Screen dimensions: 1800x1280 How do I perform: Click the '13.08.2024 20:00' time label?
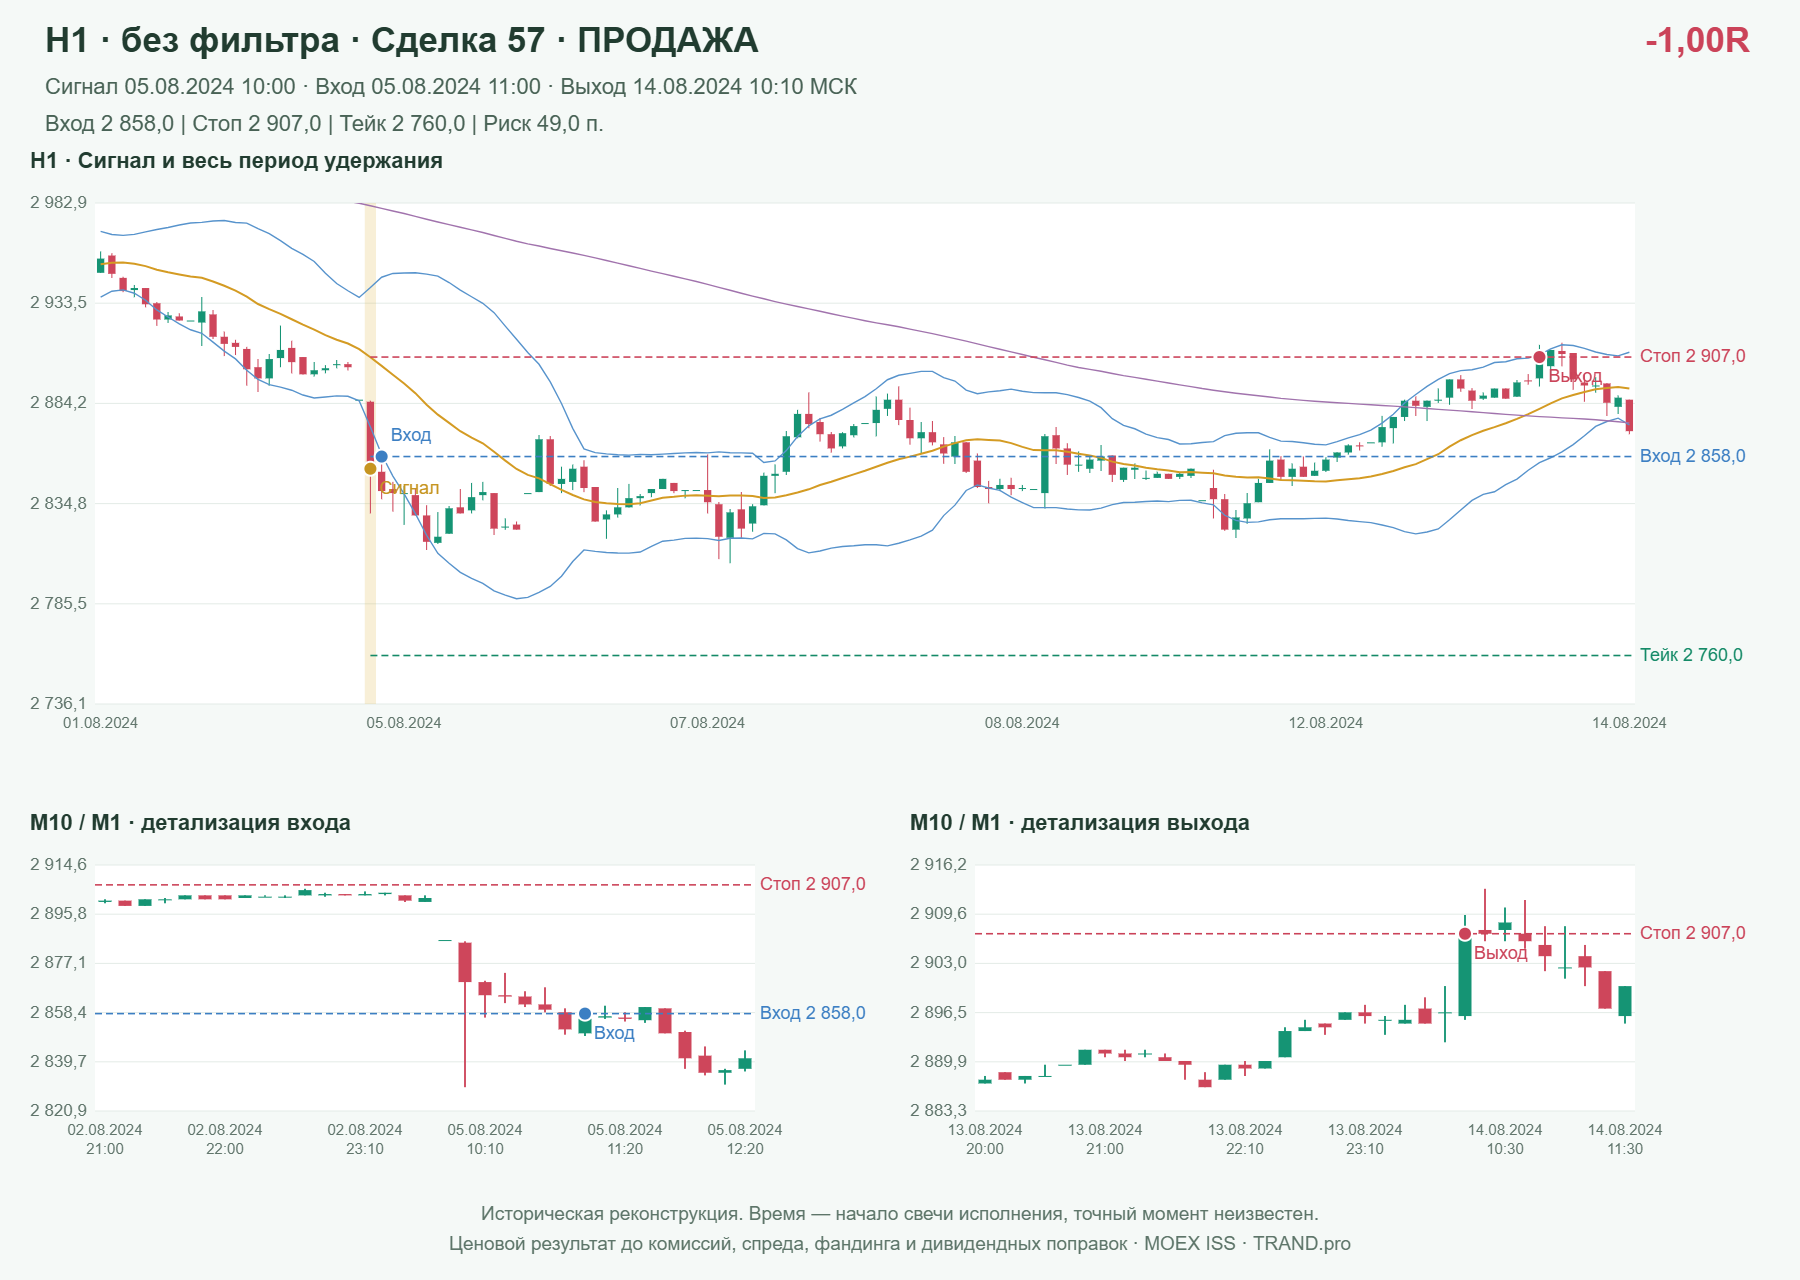pyautogui.click(x=985, y=1139)
